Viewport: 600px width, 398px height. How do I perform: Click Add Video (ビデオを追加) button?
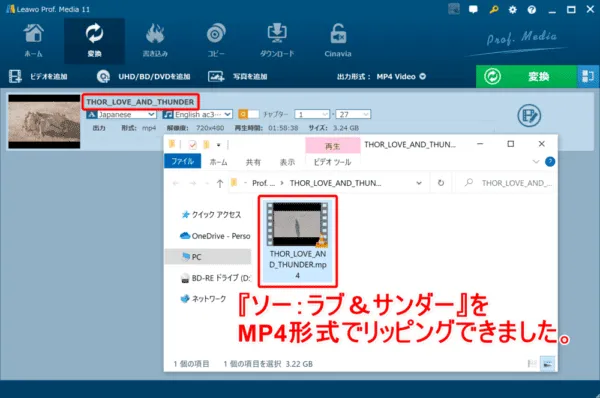pos(38,77)
